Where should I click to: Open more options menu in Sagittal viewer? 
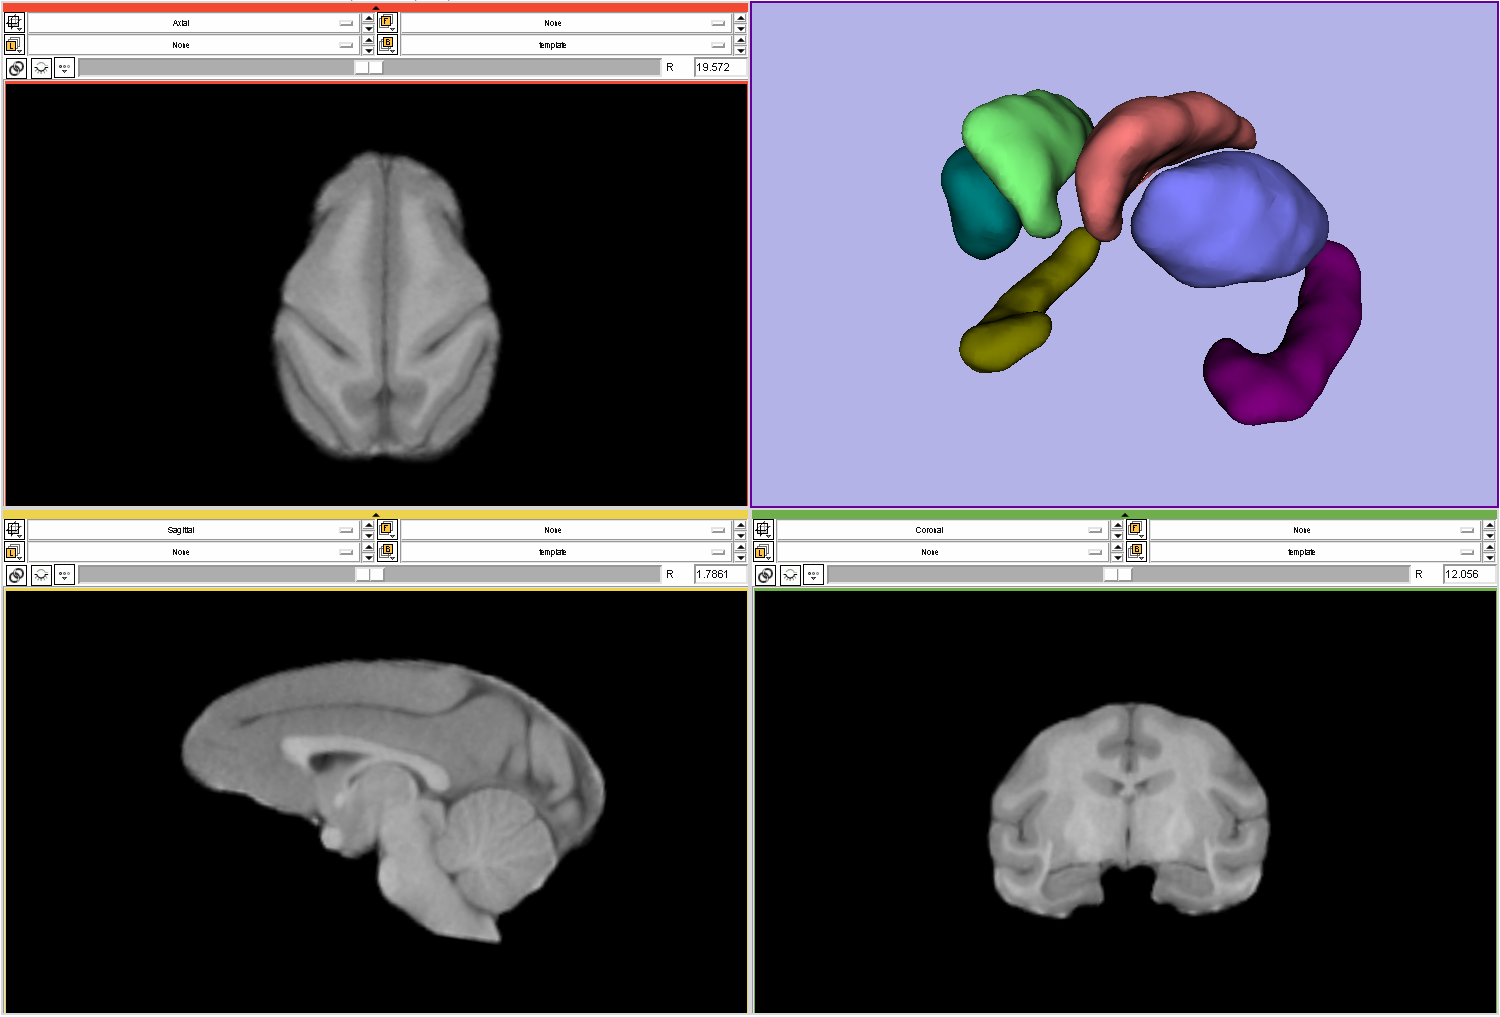pyautogui.click(x=64, y=575)
